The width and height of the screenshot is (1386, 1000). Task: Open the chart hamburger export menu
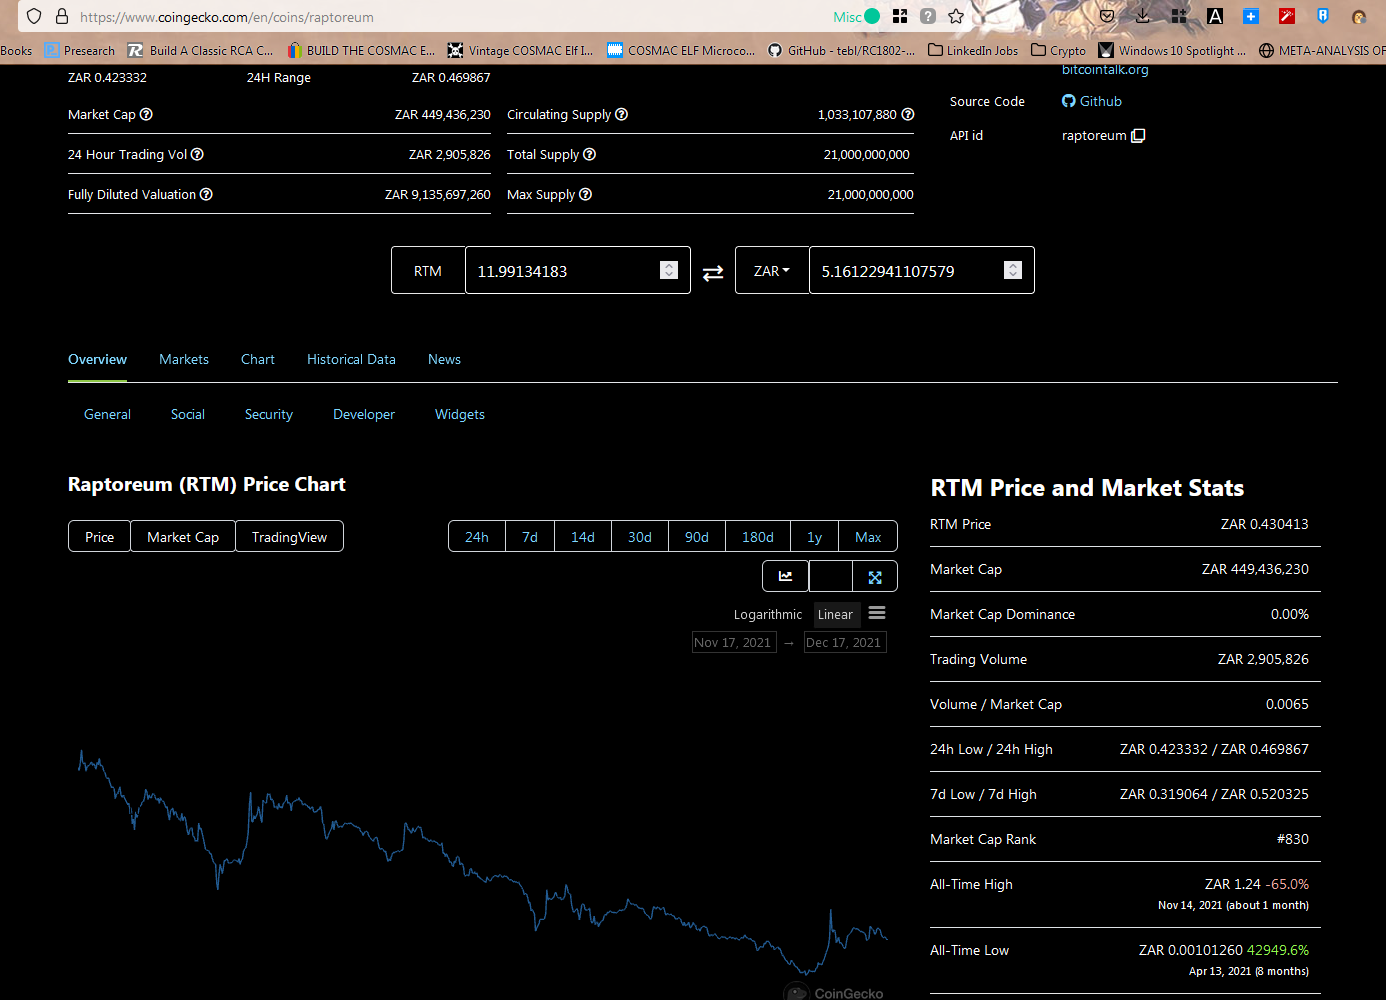877,613
